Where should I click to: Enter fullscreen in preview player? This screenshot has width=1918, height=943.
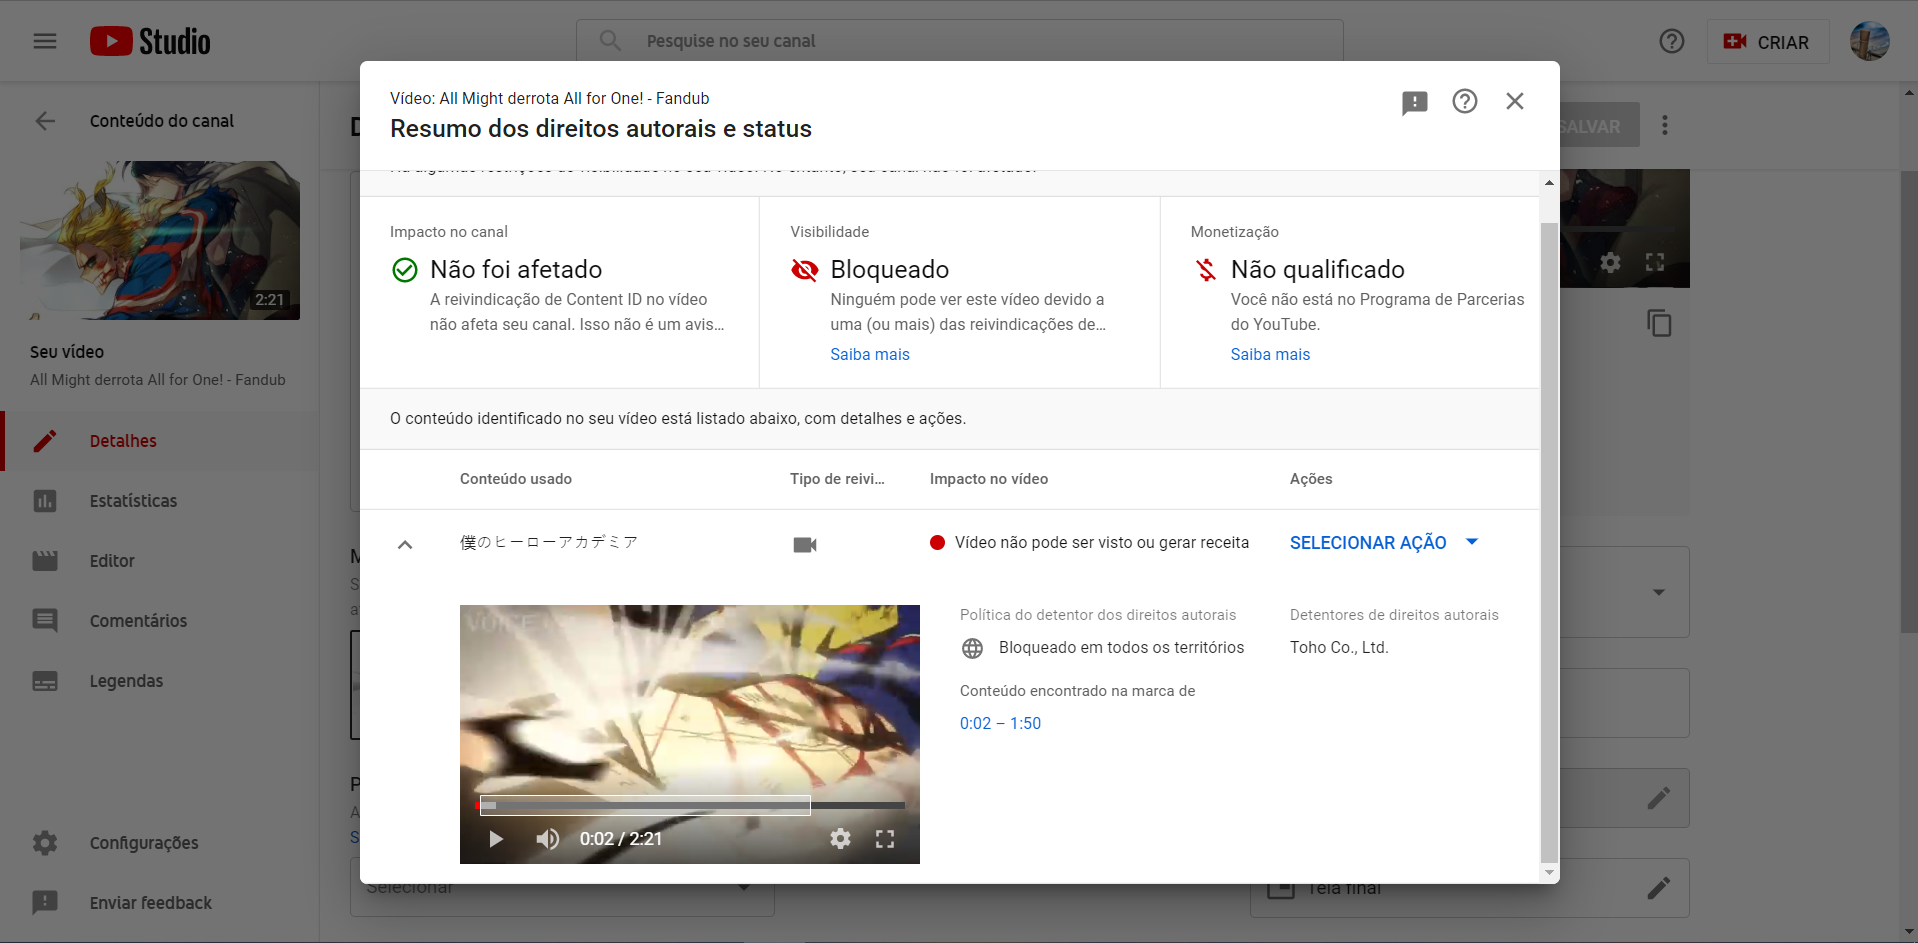[885, 839]
